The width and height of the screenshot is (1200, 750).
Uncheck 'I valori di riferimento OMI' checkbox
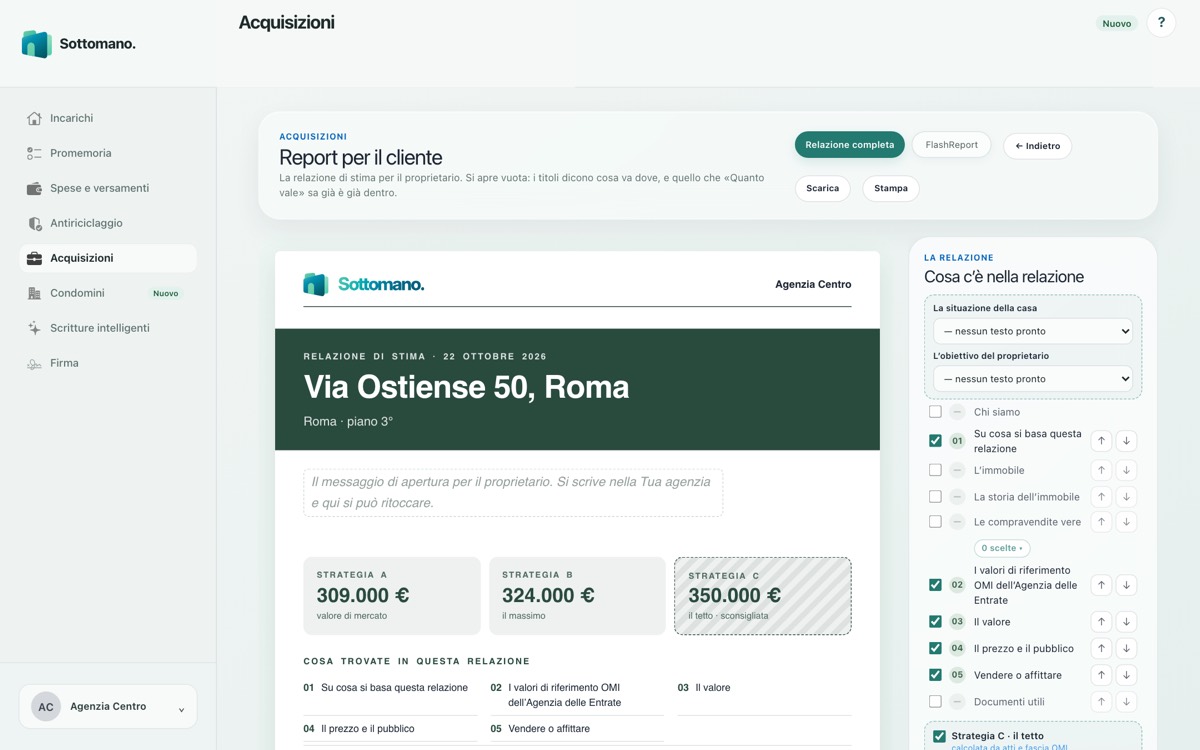tap(935, 585)
